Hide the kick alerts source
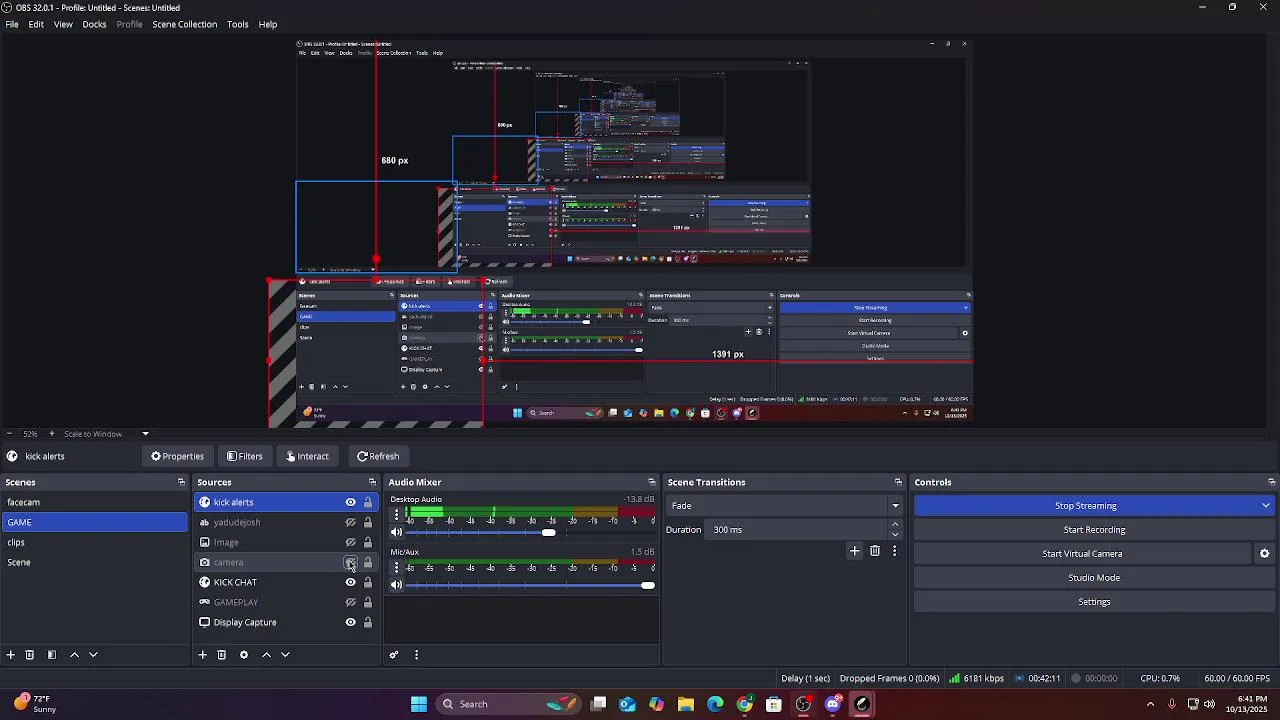The image size is (1280, 720). [x=350, y=502]
